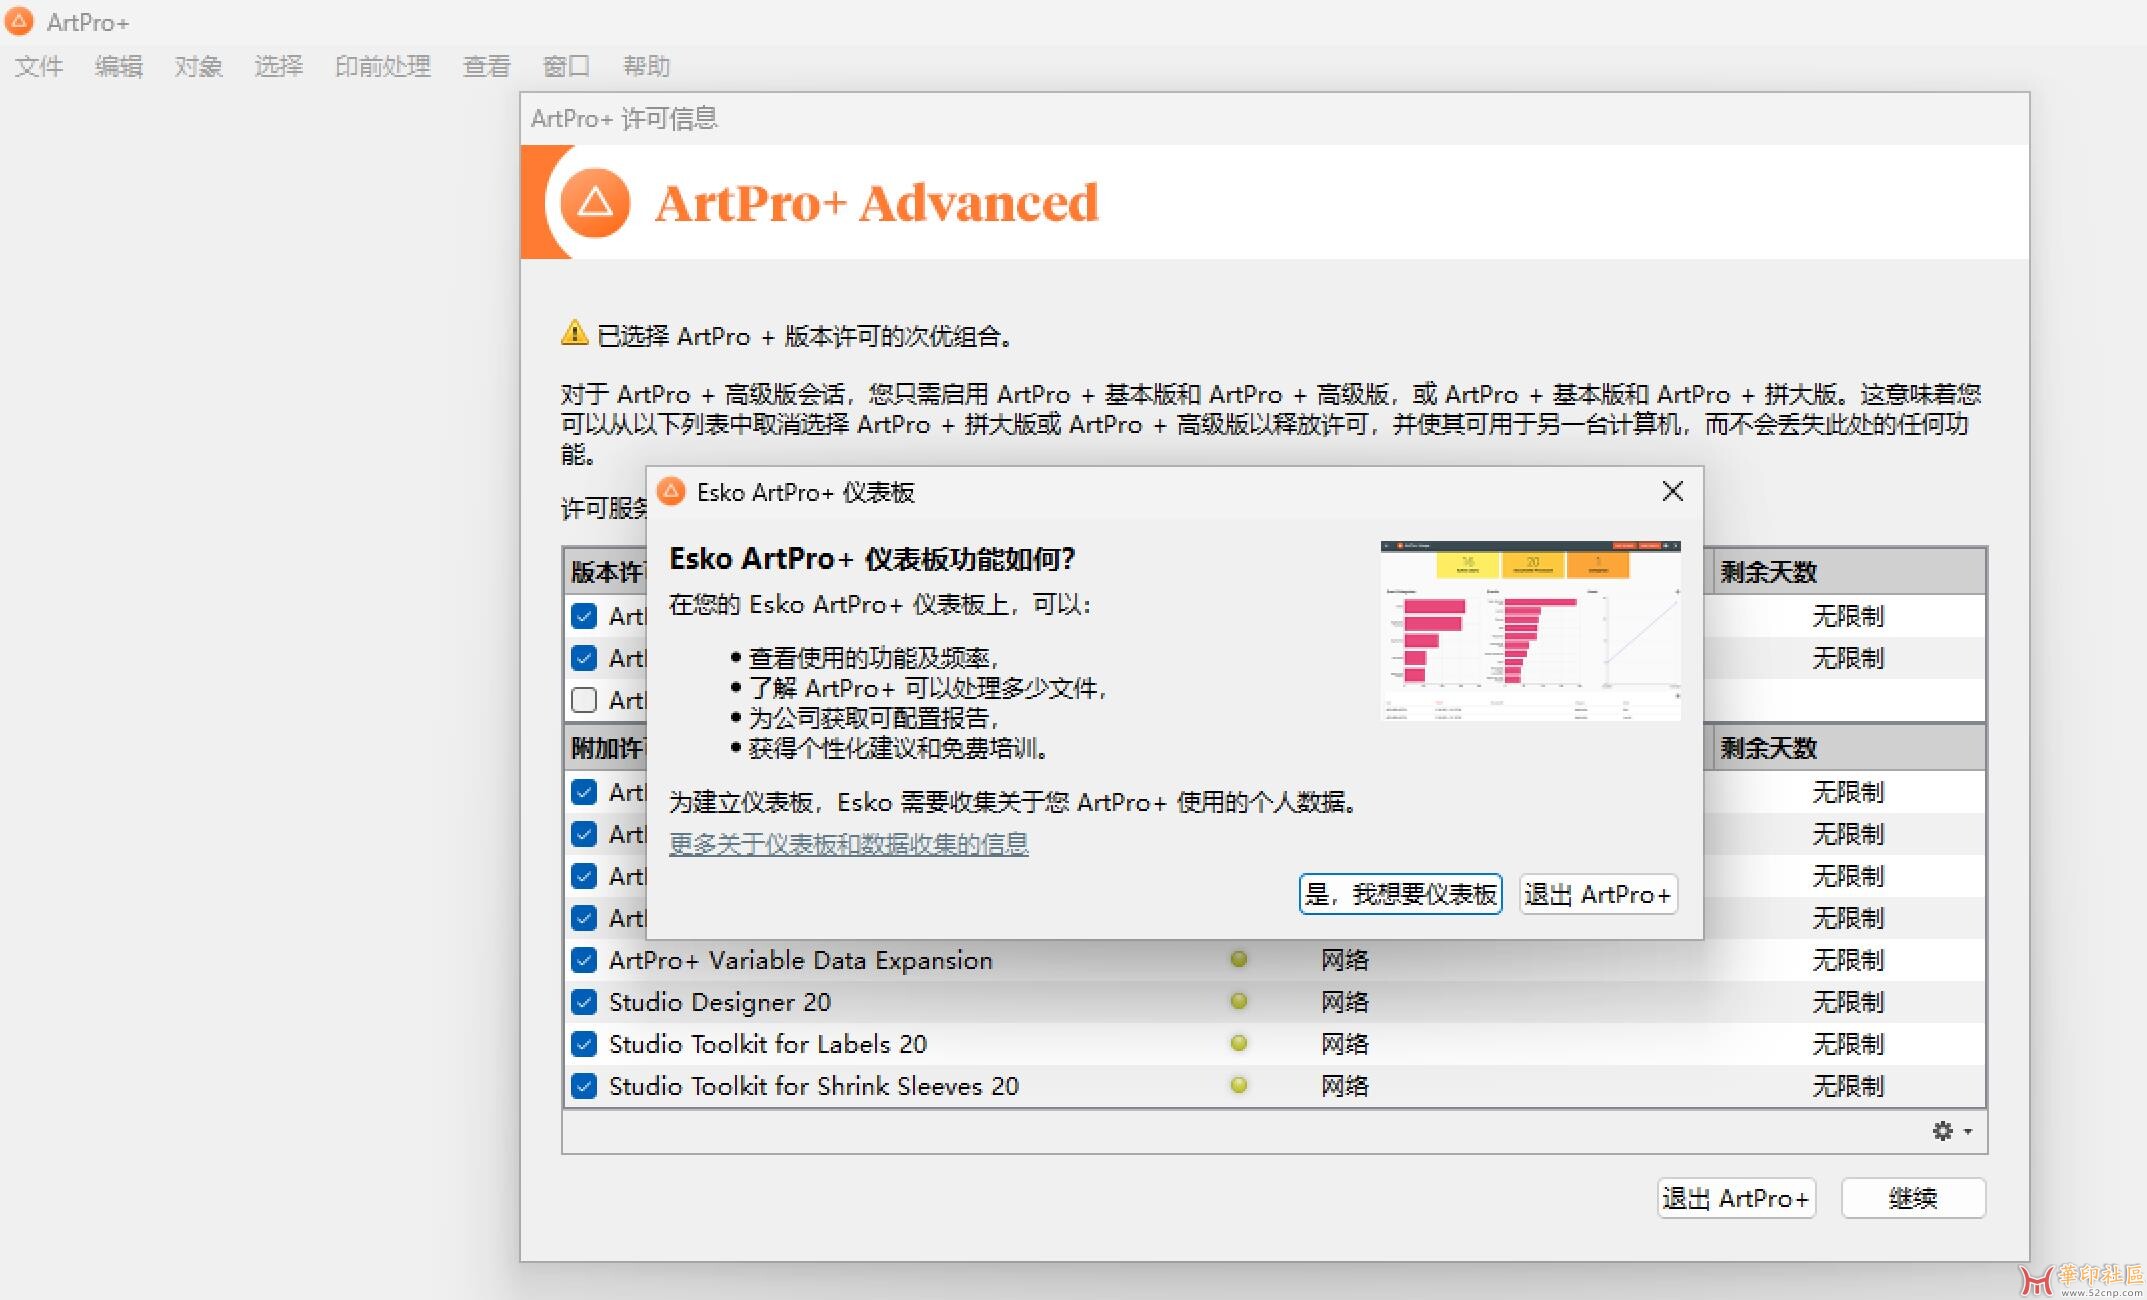Click heading Esko ArtPro+ 仪表板功能如何?
The width and height of the screenshot is (2147, 1300).
point(871,559)
